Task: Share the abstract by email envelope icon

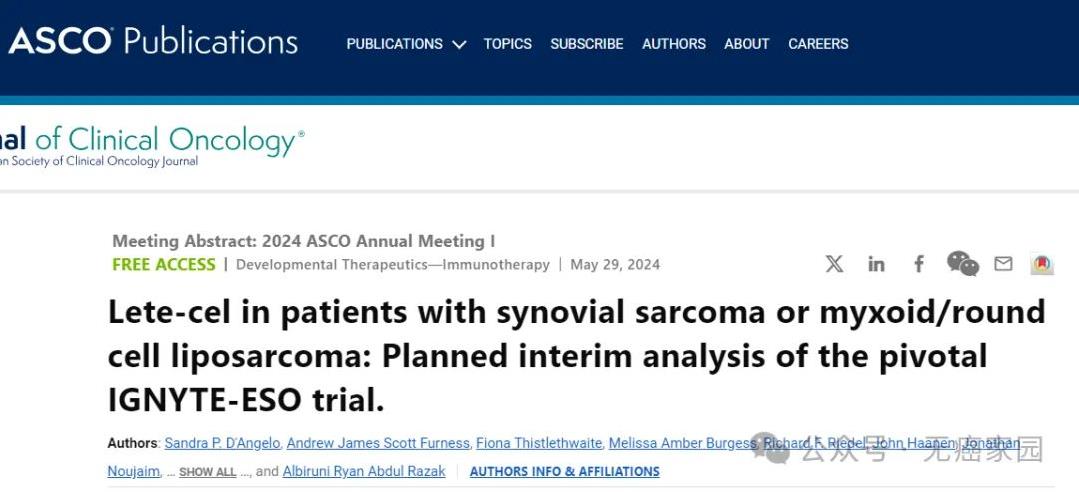Action: 1003,264
